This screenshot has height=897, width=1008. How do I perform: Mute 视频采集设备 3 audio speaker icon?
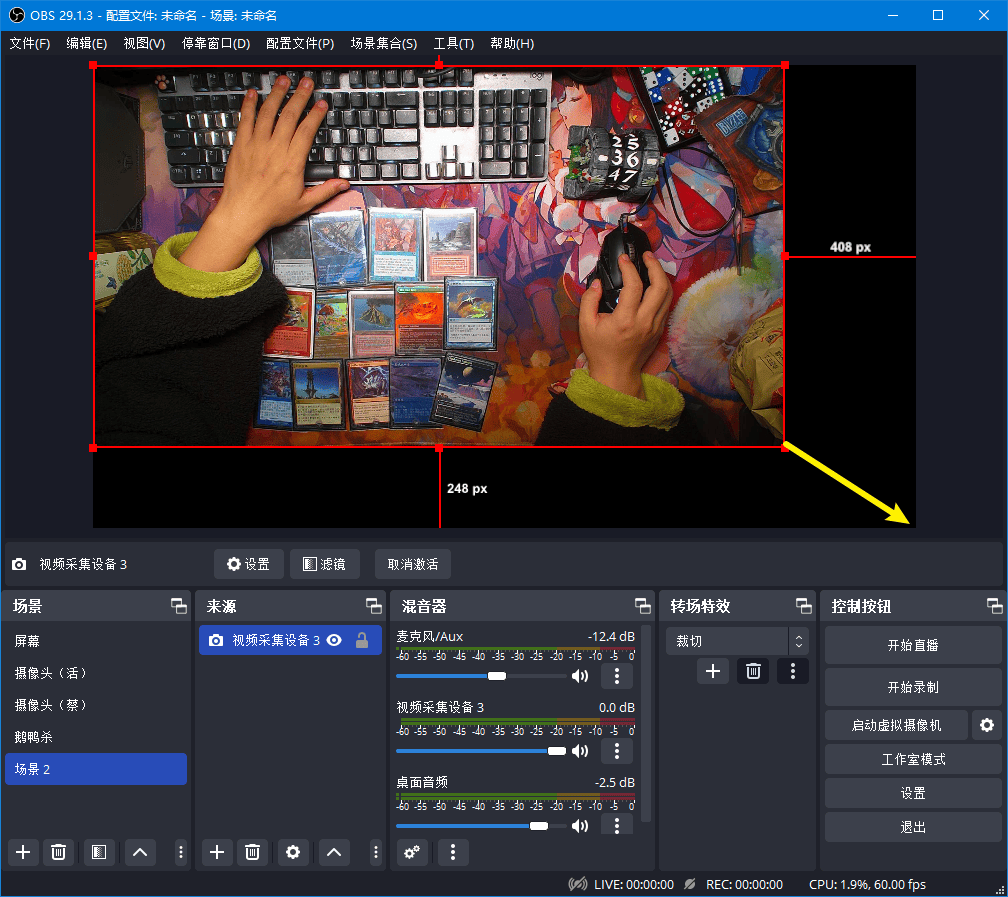pyautogui.click(x=580, y=751)
